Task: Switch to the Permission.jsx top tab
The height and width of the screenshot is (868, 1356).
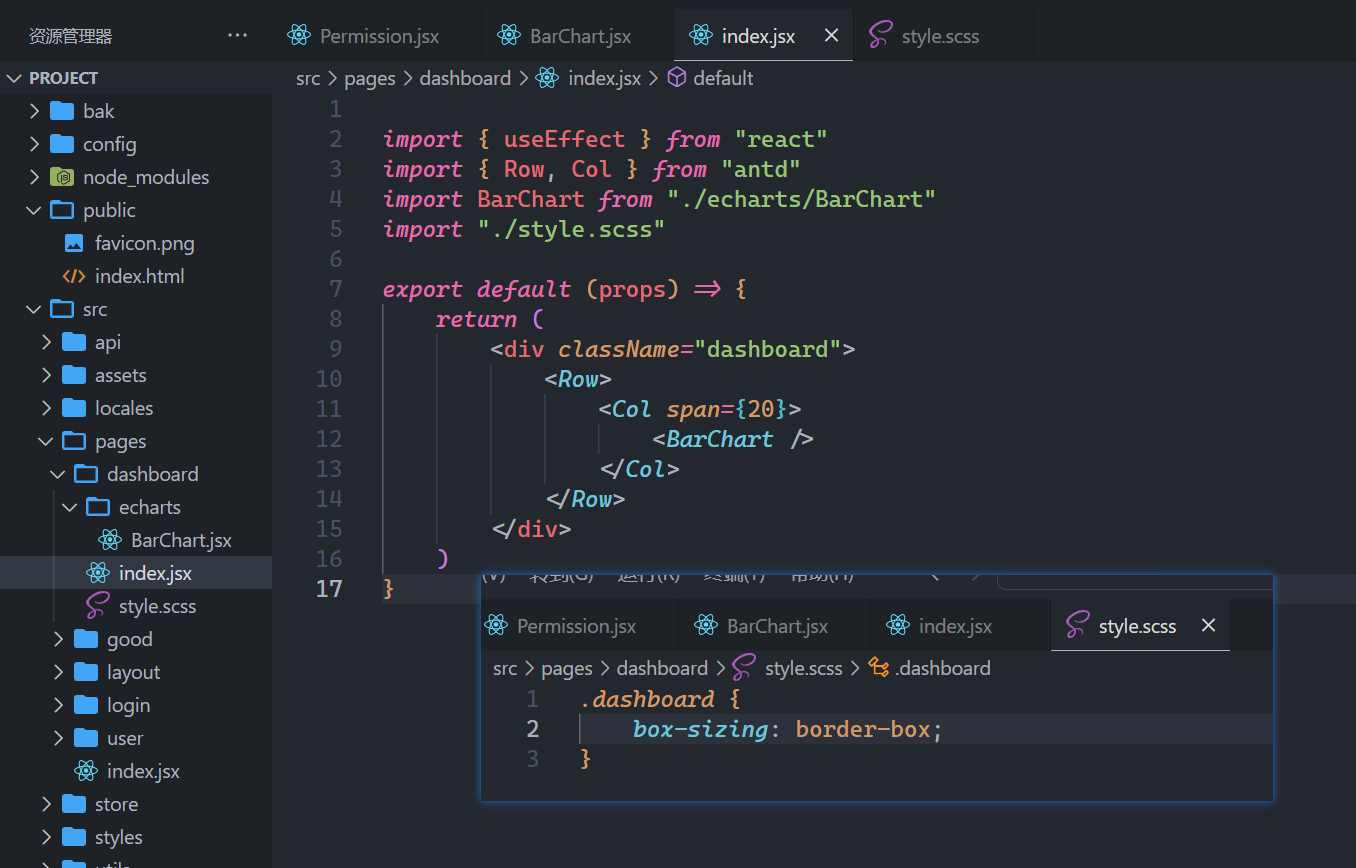Action: (x=376, y=36)
